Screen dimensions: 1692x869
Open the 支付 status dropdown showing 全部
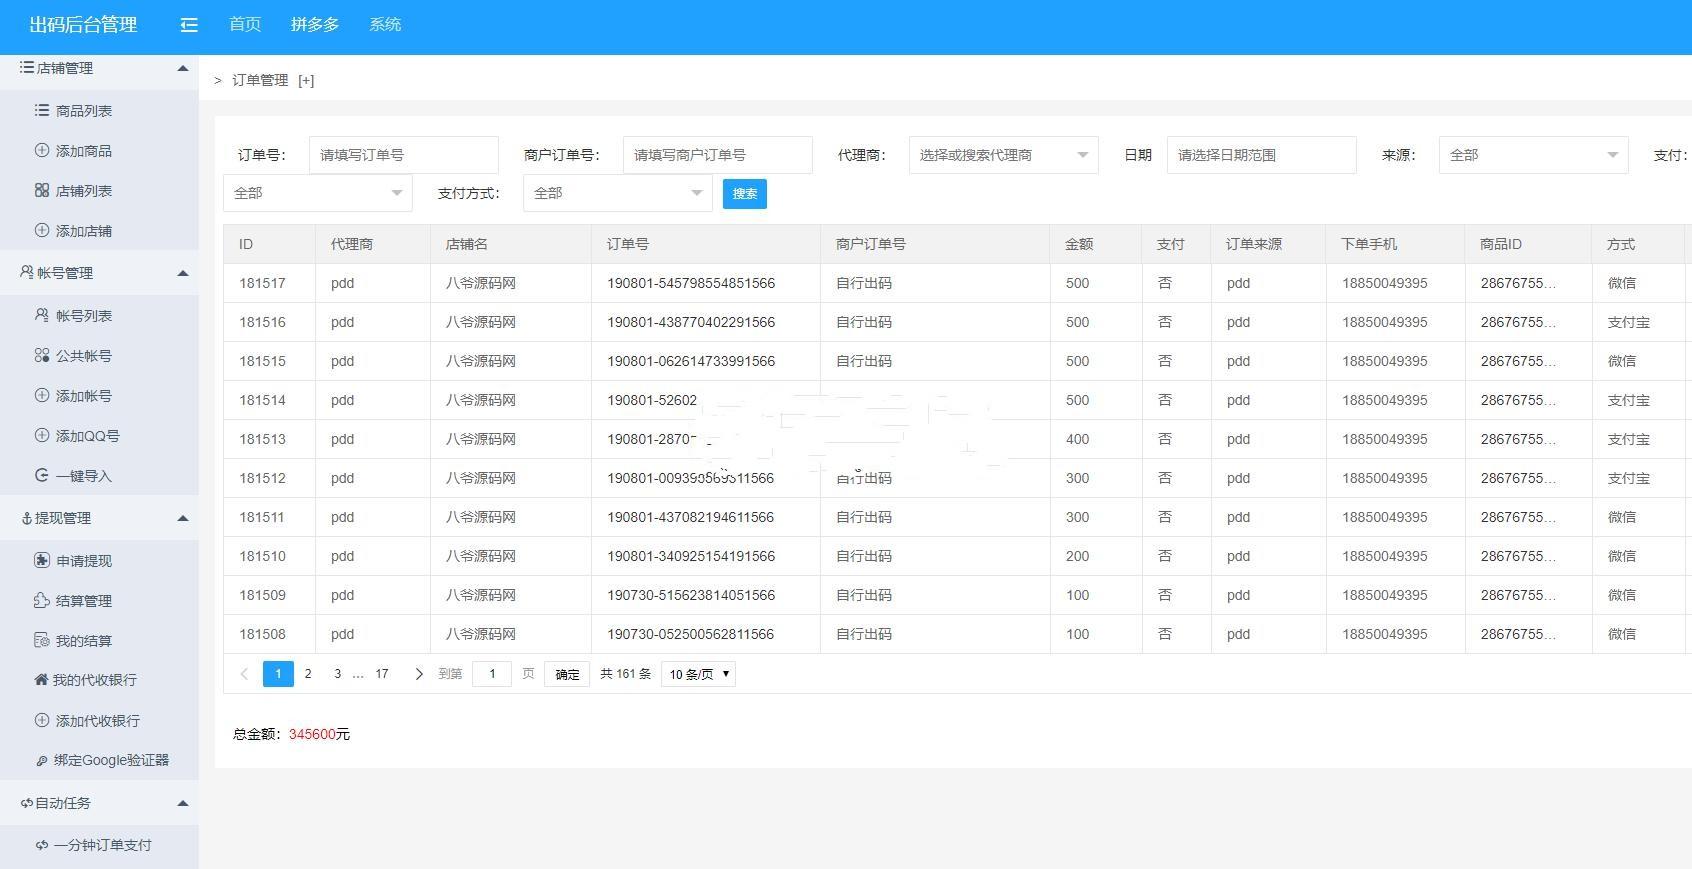coord(317,193)
